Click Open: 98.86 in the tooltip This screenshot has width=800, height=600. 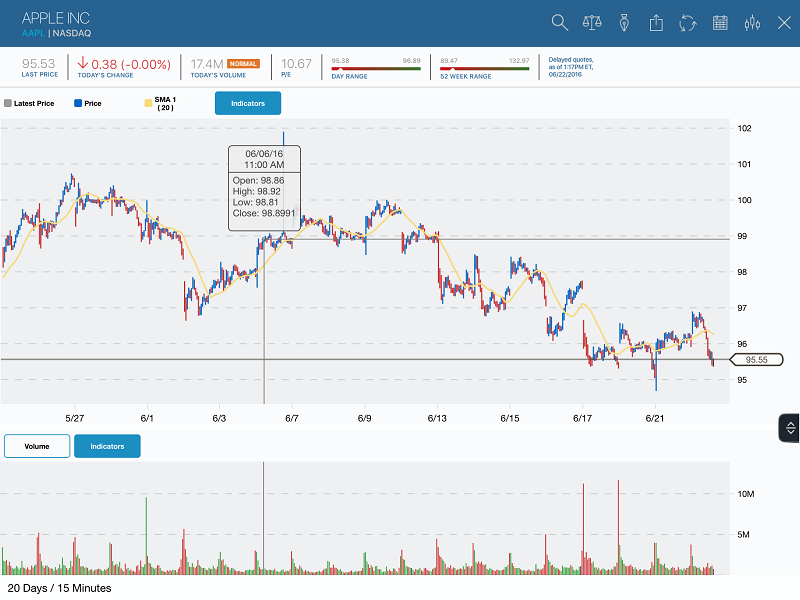click(x=258, y=181)
